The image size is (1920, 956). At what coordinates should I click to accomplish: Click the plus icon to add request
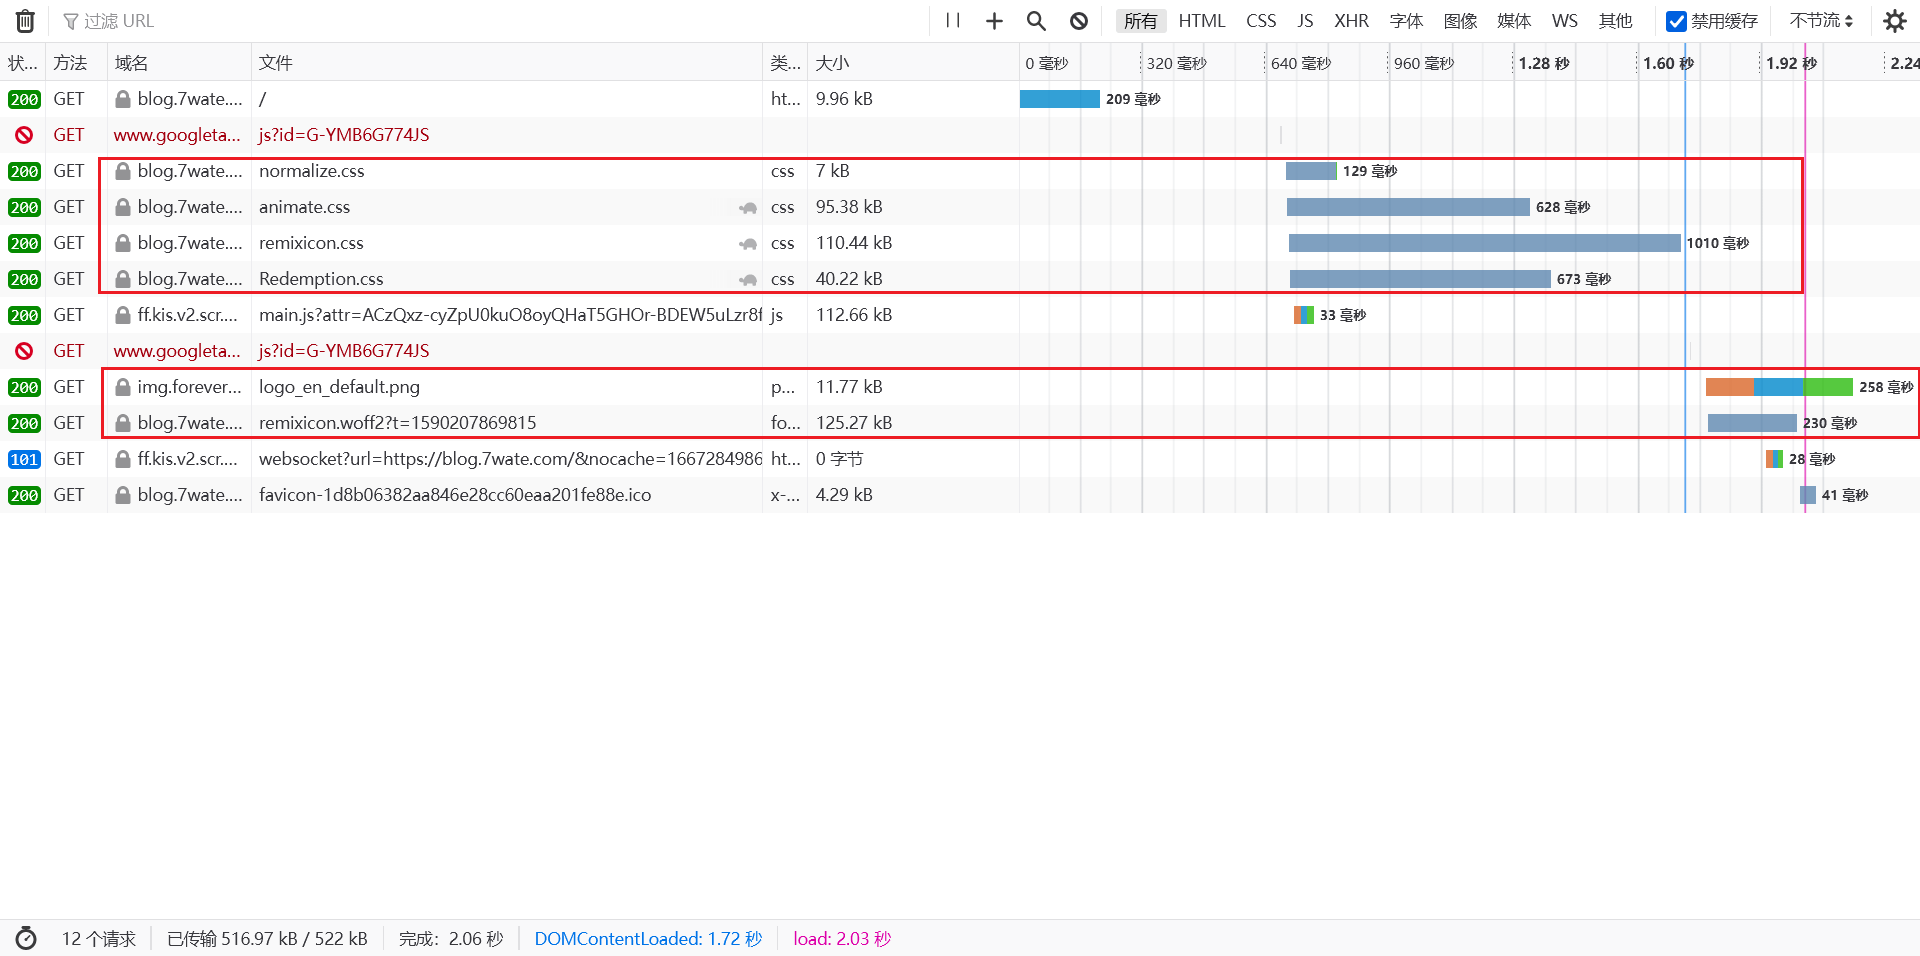click(x=994, y=21)
